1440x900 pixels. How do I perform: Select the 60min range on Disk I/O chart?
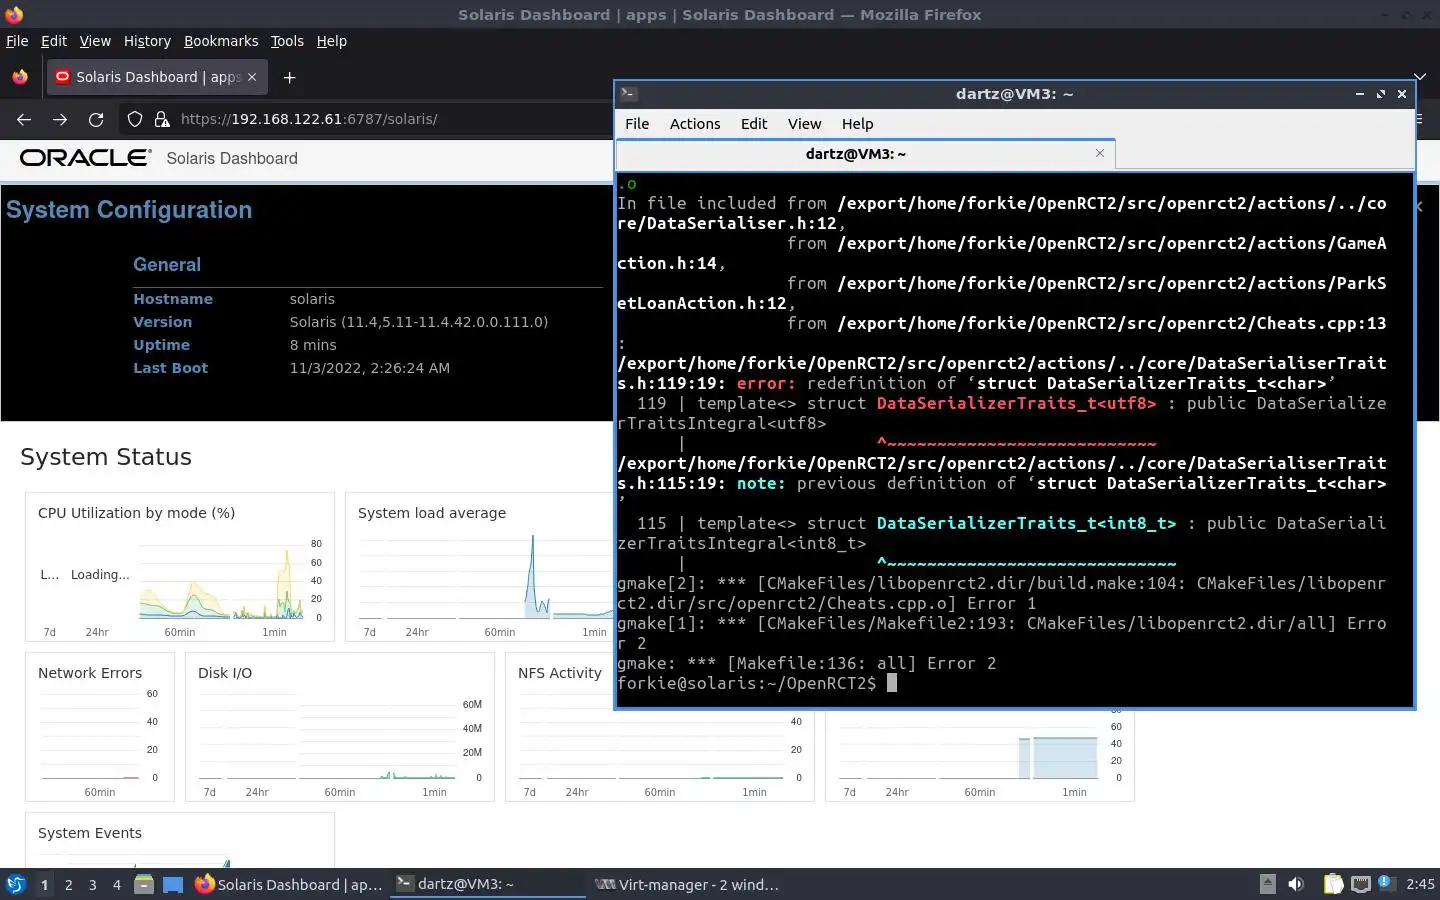click(x=340, y=792)
